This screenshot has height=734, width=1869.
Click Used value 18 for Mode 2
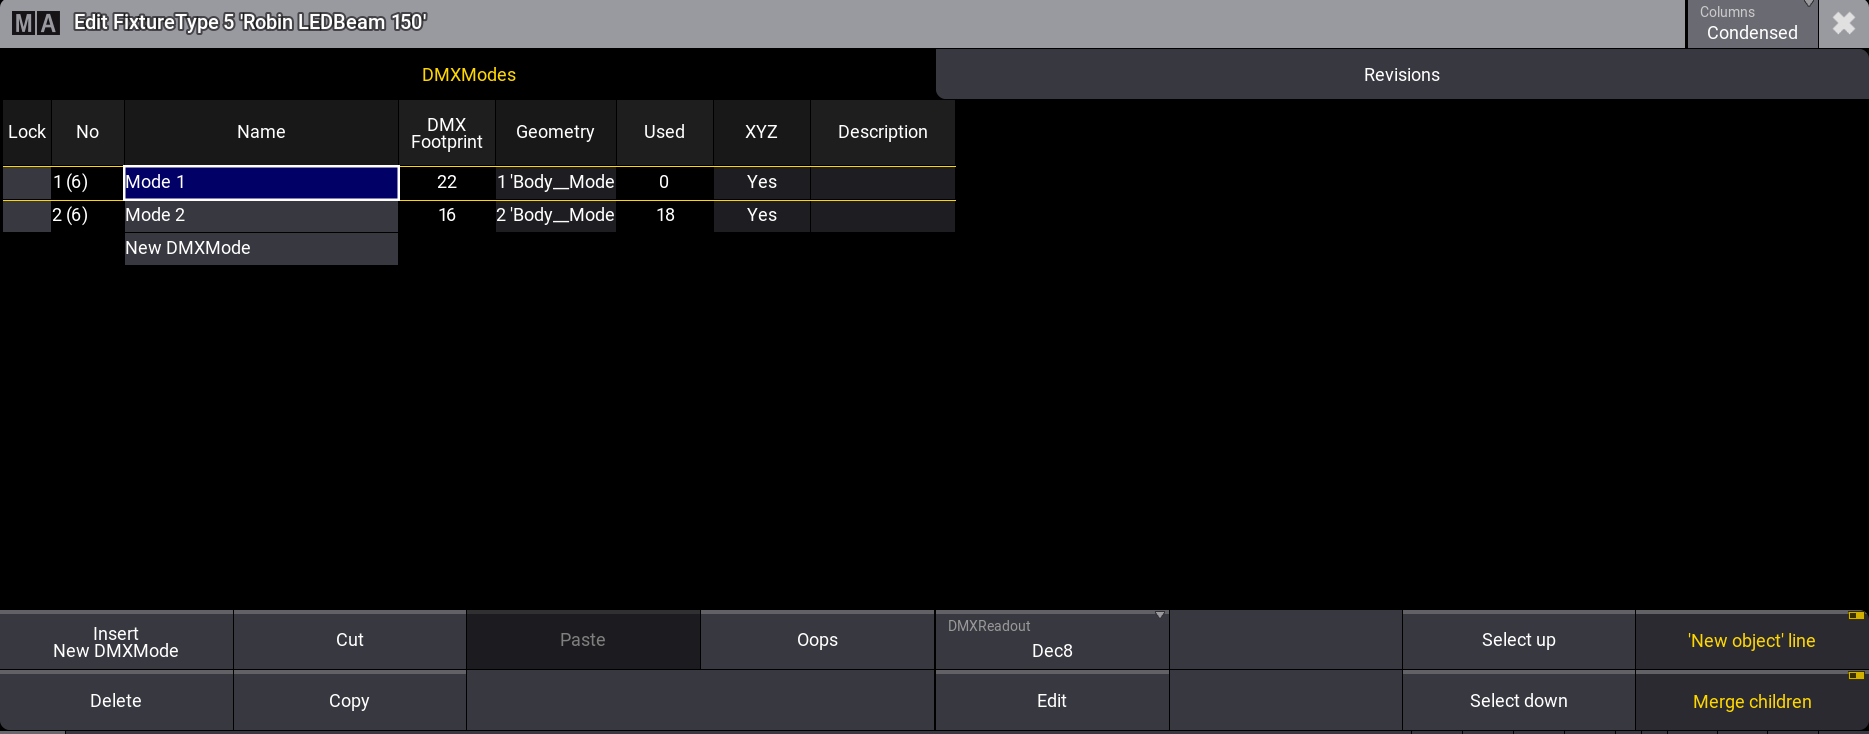click(x=664, y=215)
